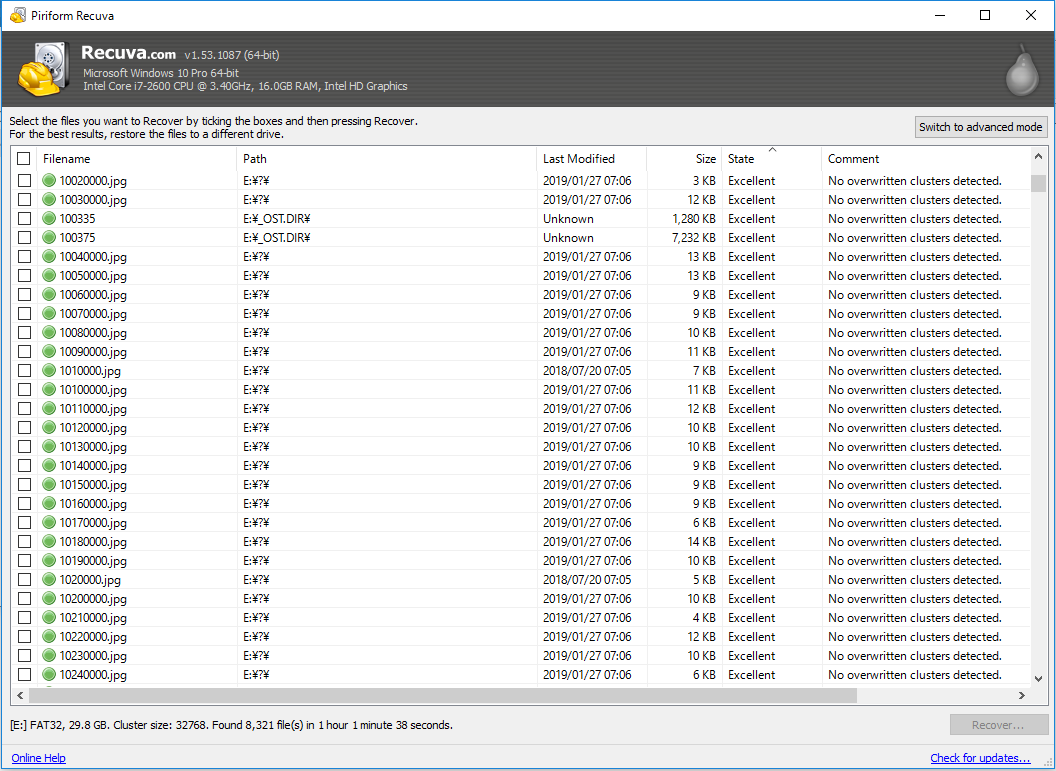
Task: Click green status dot for 1020000.jpg
Action: [x=49, y=580]
